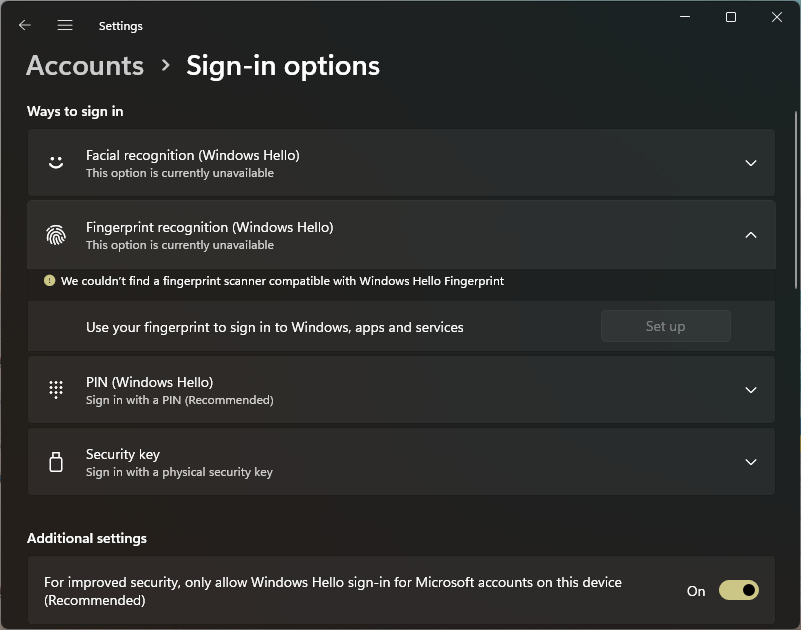Click the Sign-in options heading
Screen dimensions: 801x630
283,66
